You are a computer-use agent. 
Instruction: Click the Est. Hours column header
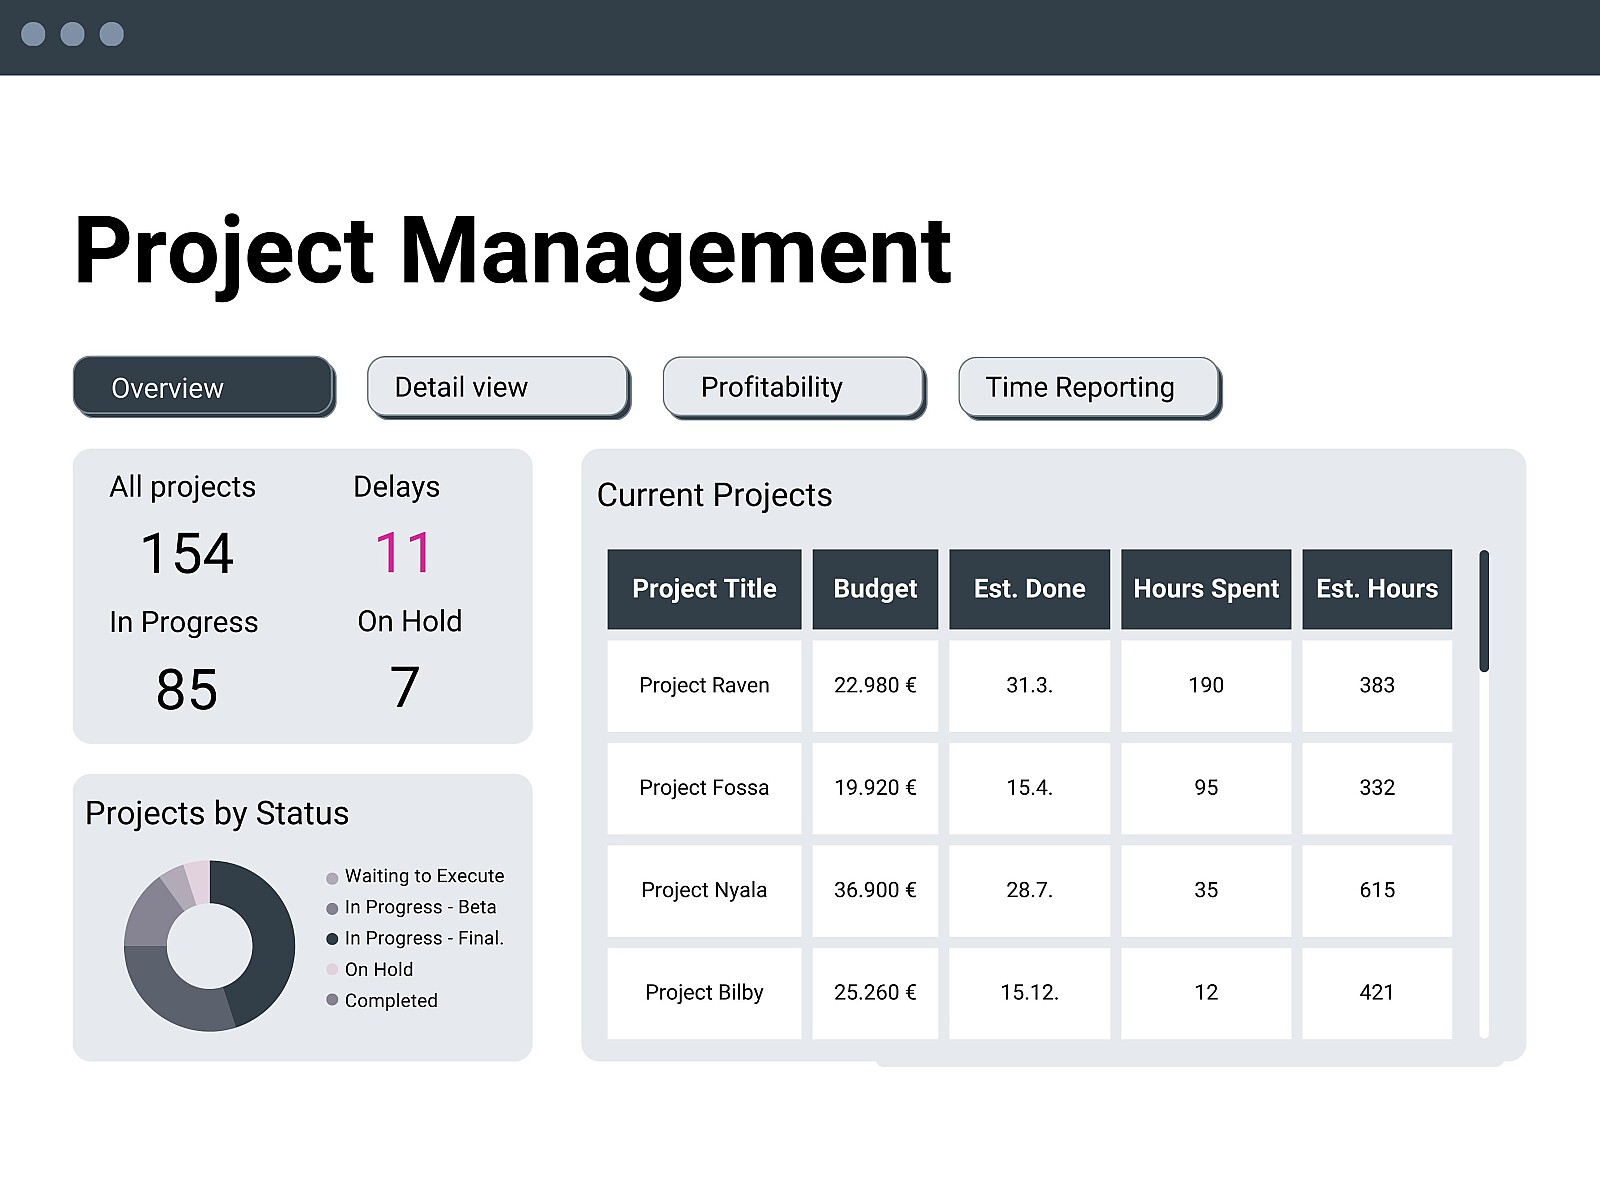pos(1376,589)
